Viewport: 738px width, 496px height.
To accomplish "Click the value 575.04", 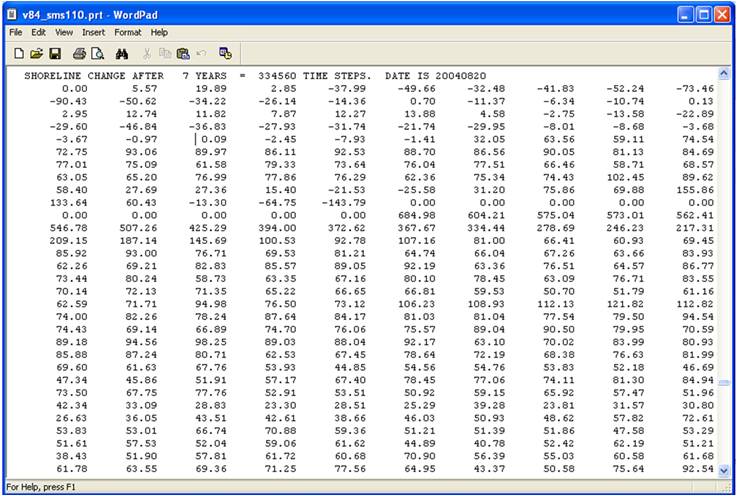I will pos(556,216).
